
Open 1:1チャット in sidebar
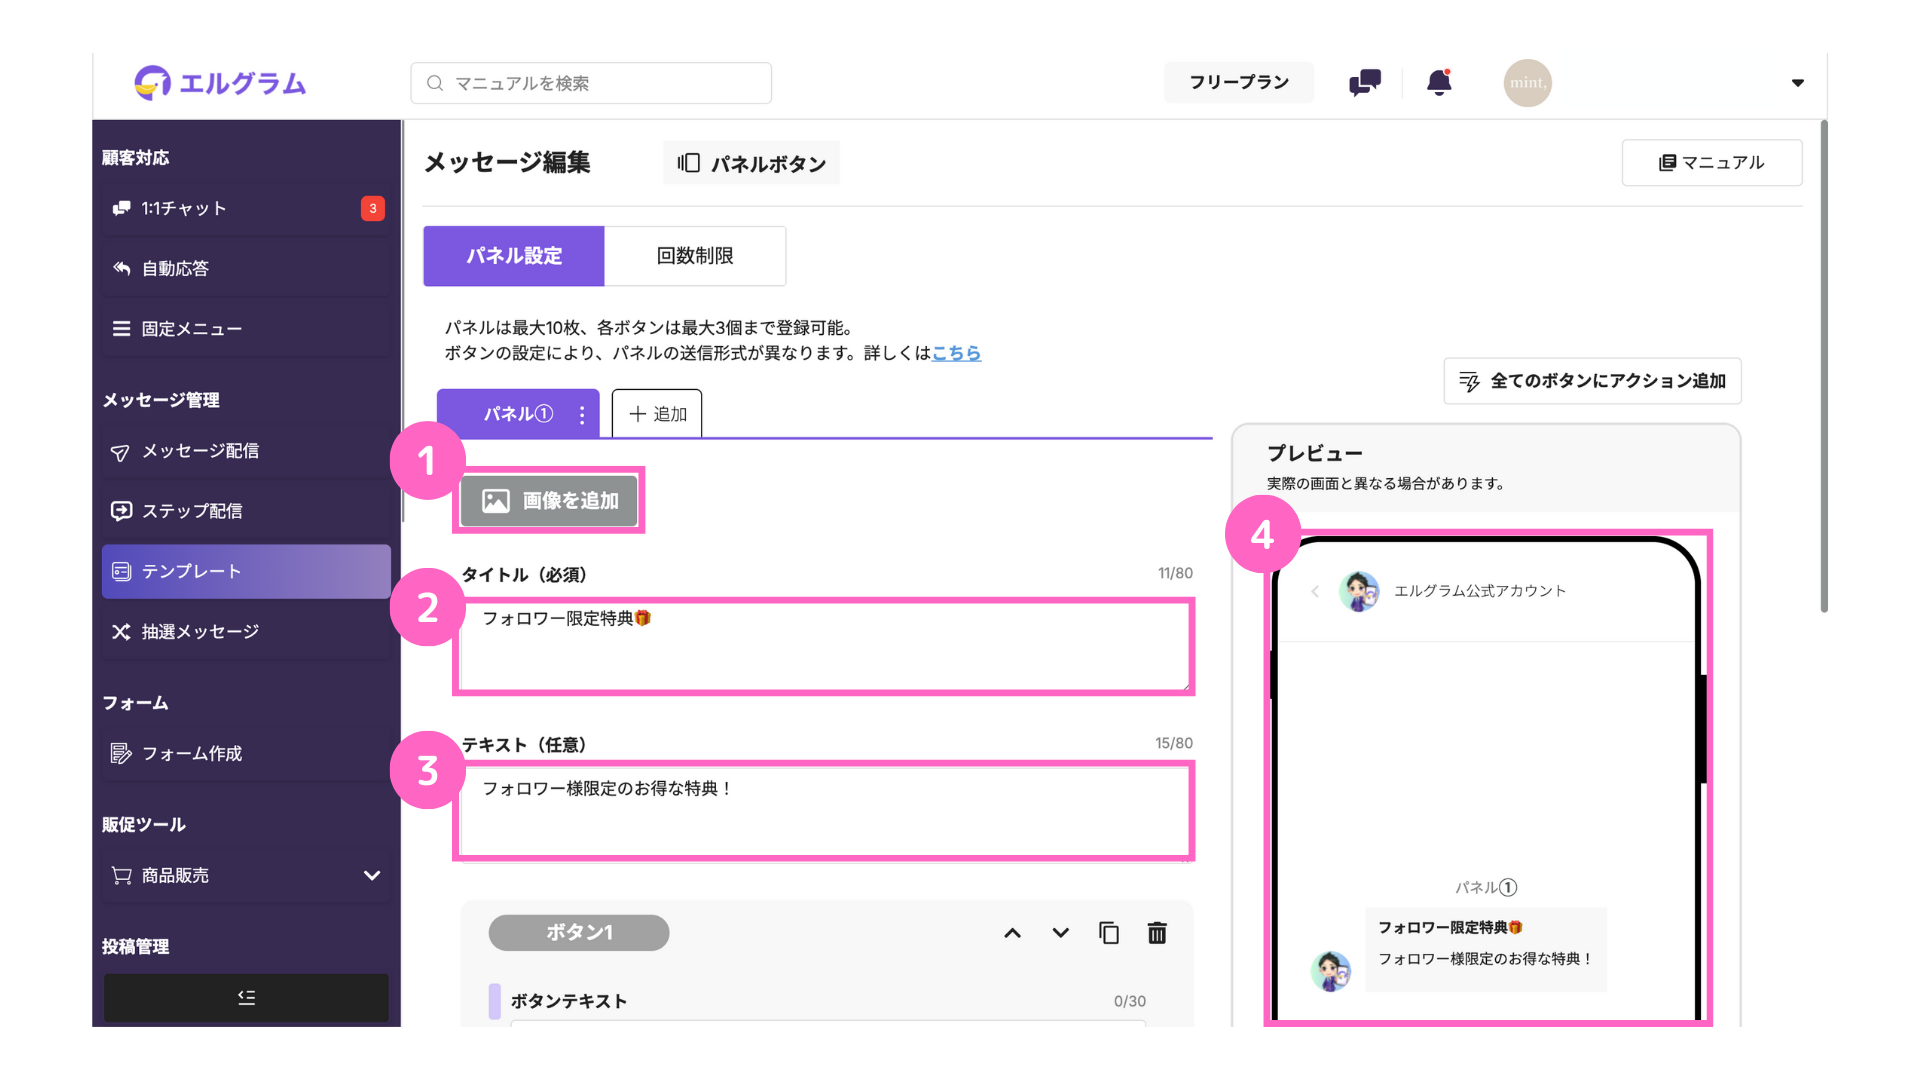pyautogui.click(x=246, y=208)
